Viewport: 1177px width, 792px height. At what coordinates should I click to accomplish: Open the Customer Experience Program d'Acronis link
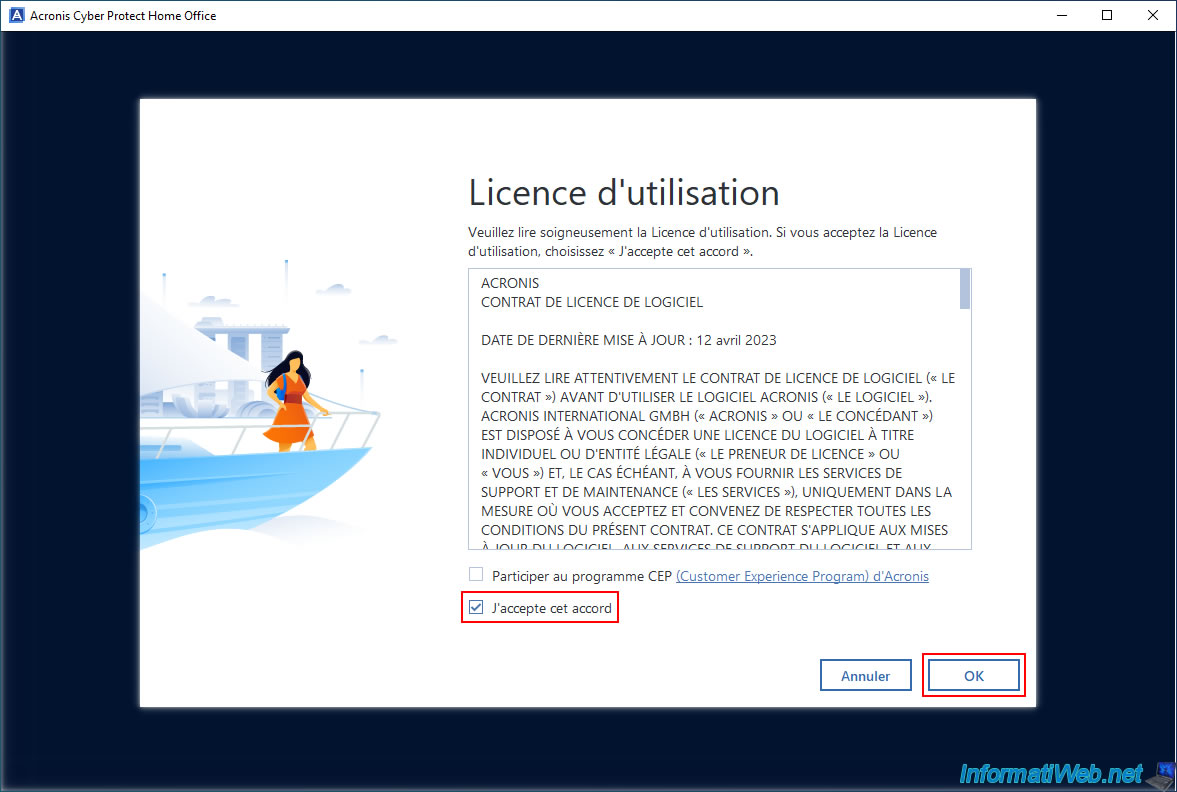(802, 576)
